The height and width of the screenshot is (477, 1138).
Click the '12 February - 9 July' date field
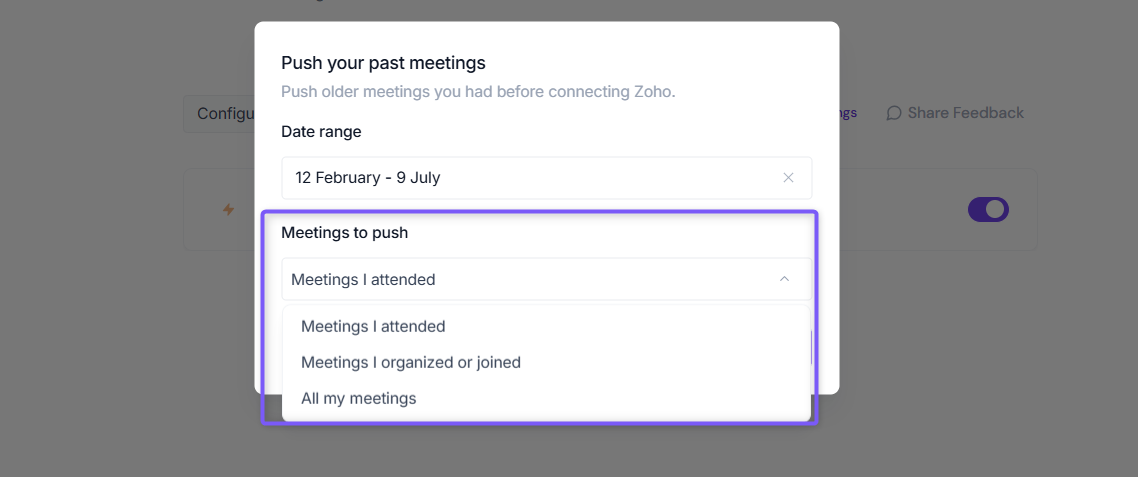547,178
